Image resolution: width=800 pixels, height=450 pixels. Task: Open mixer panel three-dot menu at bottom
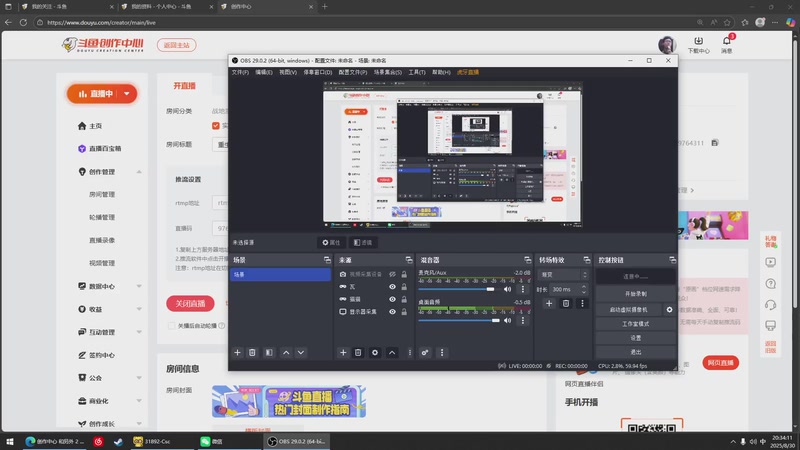click(x=442, y=353)
